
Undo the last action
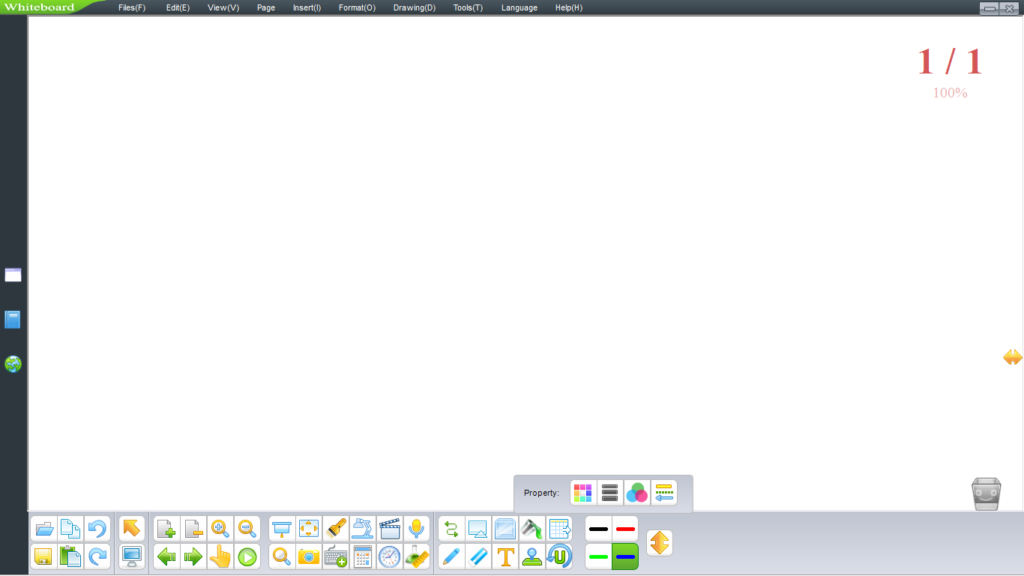[97, 528]
